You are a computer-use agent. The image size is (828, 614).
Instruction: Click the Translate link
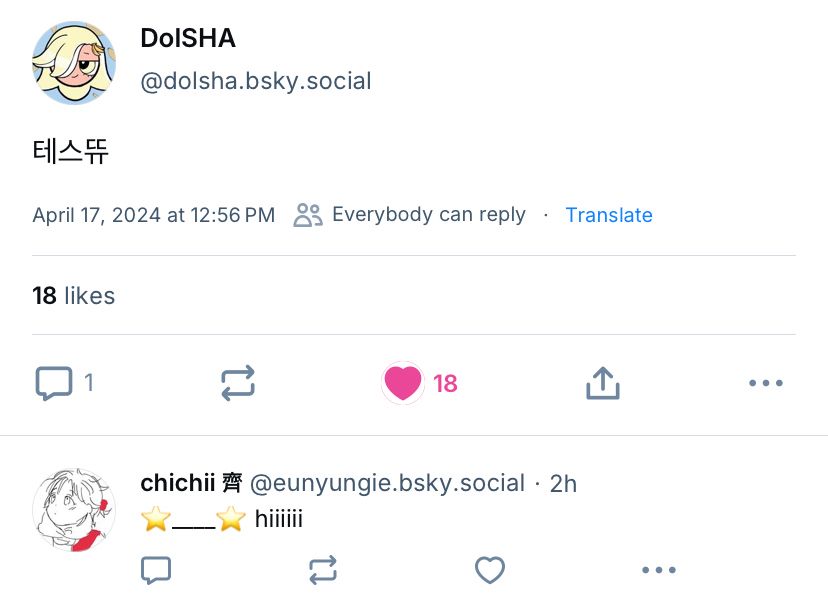(608, 215)
